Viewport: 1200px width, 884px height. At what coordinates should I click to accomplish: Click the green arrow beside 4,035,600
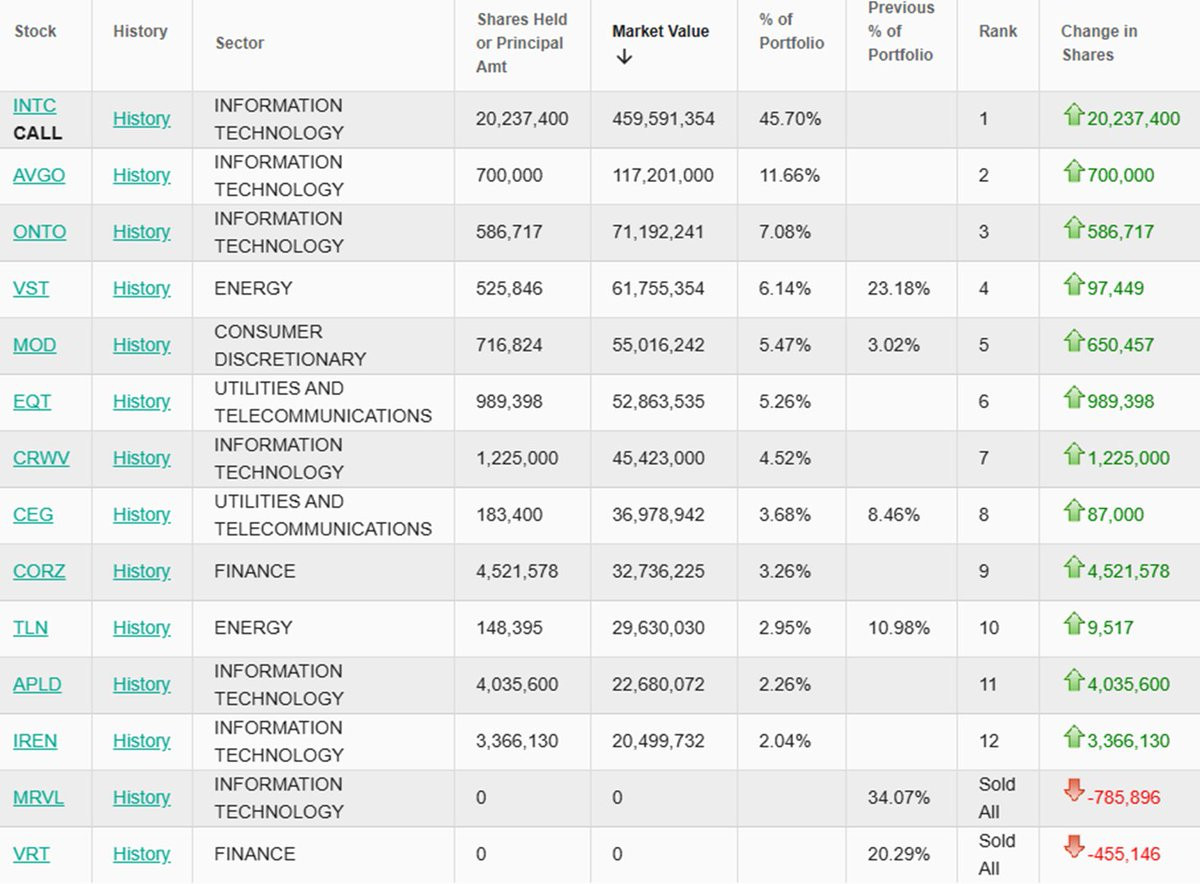(1074, 682)
